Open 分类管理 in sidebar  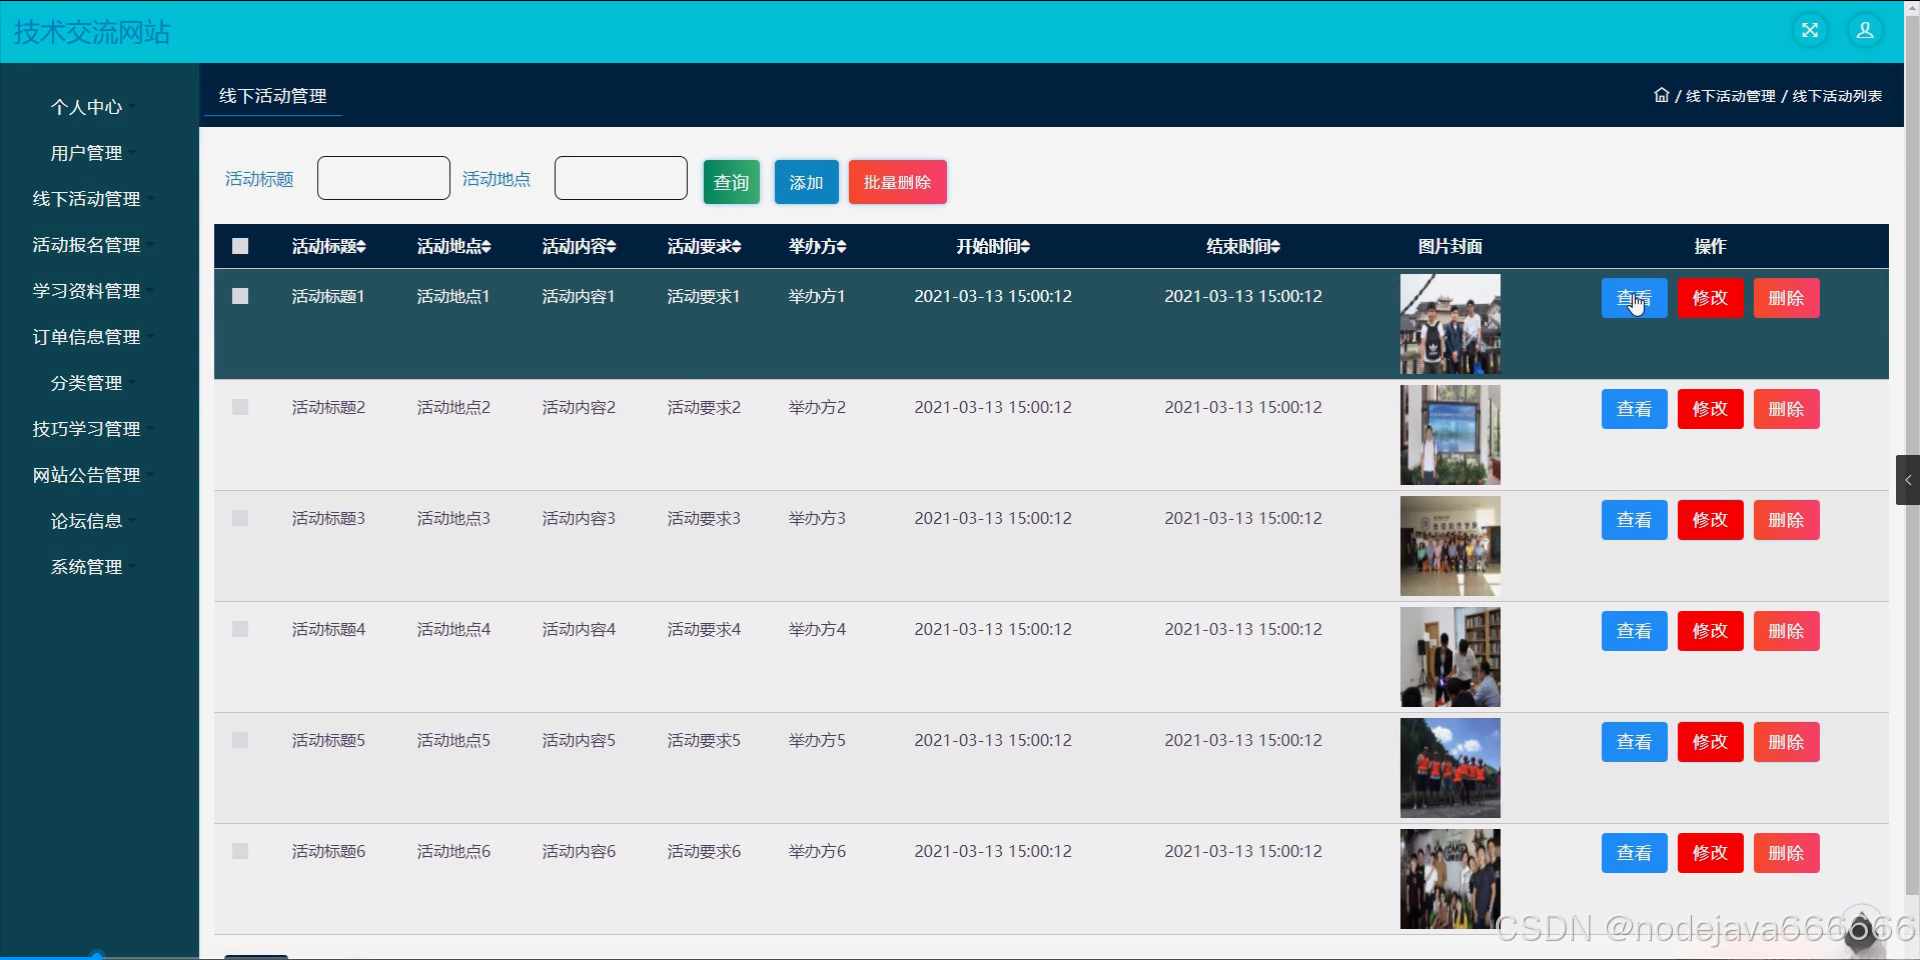tap(87, 383)
